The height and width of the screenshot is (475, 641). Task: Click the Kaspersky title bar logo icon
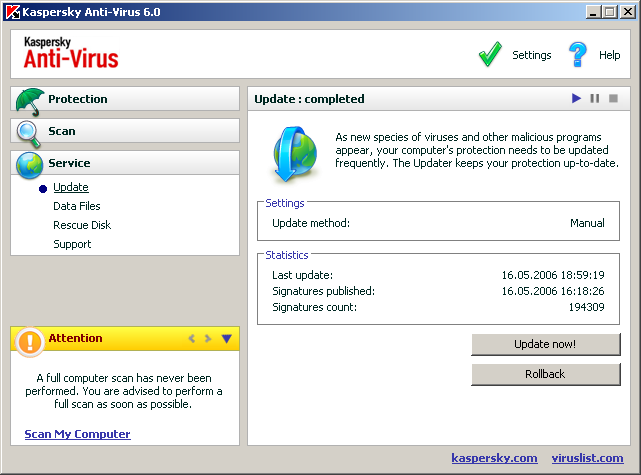point(13,12)
